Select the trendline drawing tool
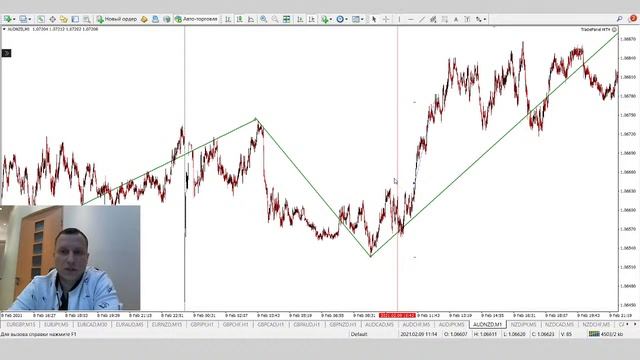640x360 pixels. (422, 19)
